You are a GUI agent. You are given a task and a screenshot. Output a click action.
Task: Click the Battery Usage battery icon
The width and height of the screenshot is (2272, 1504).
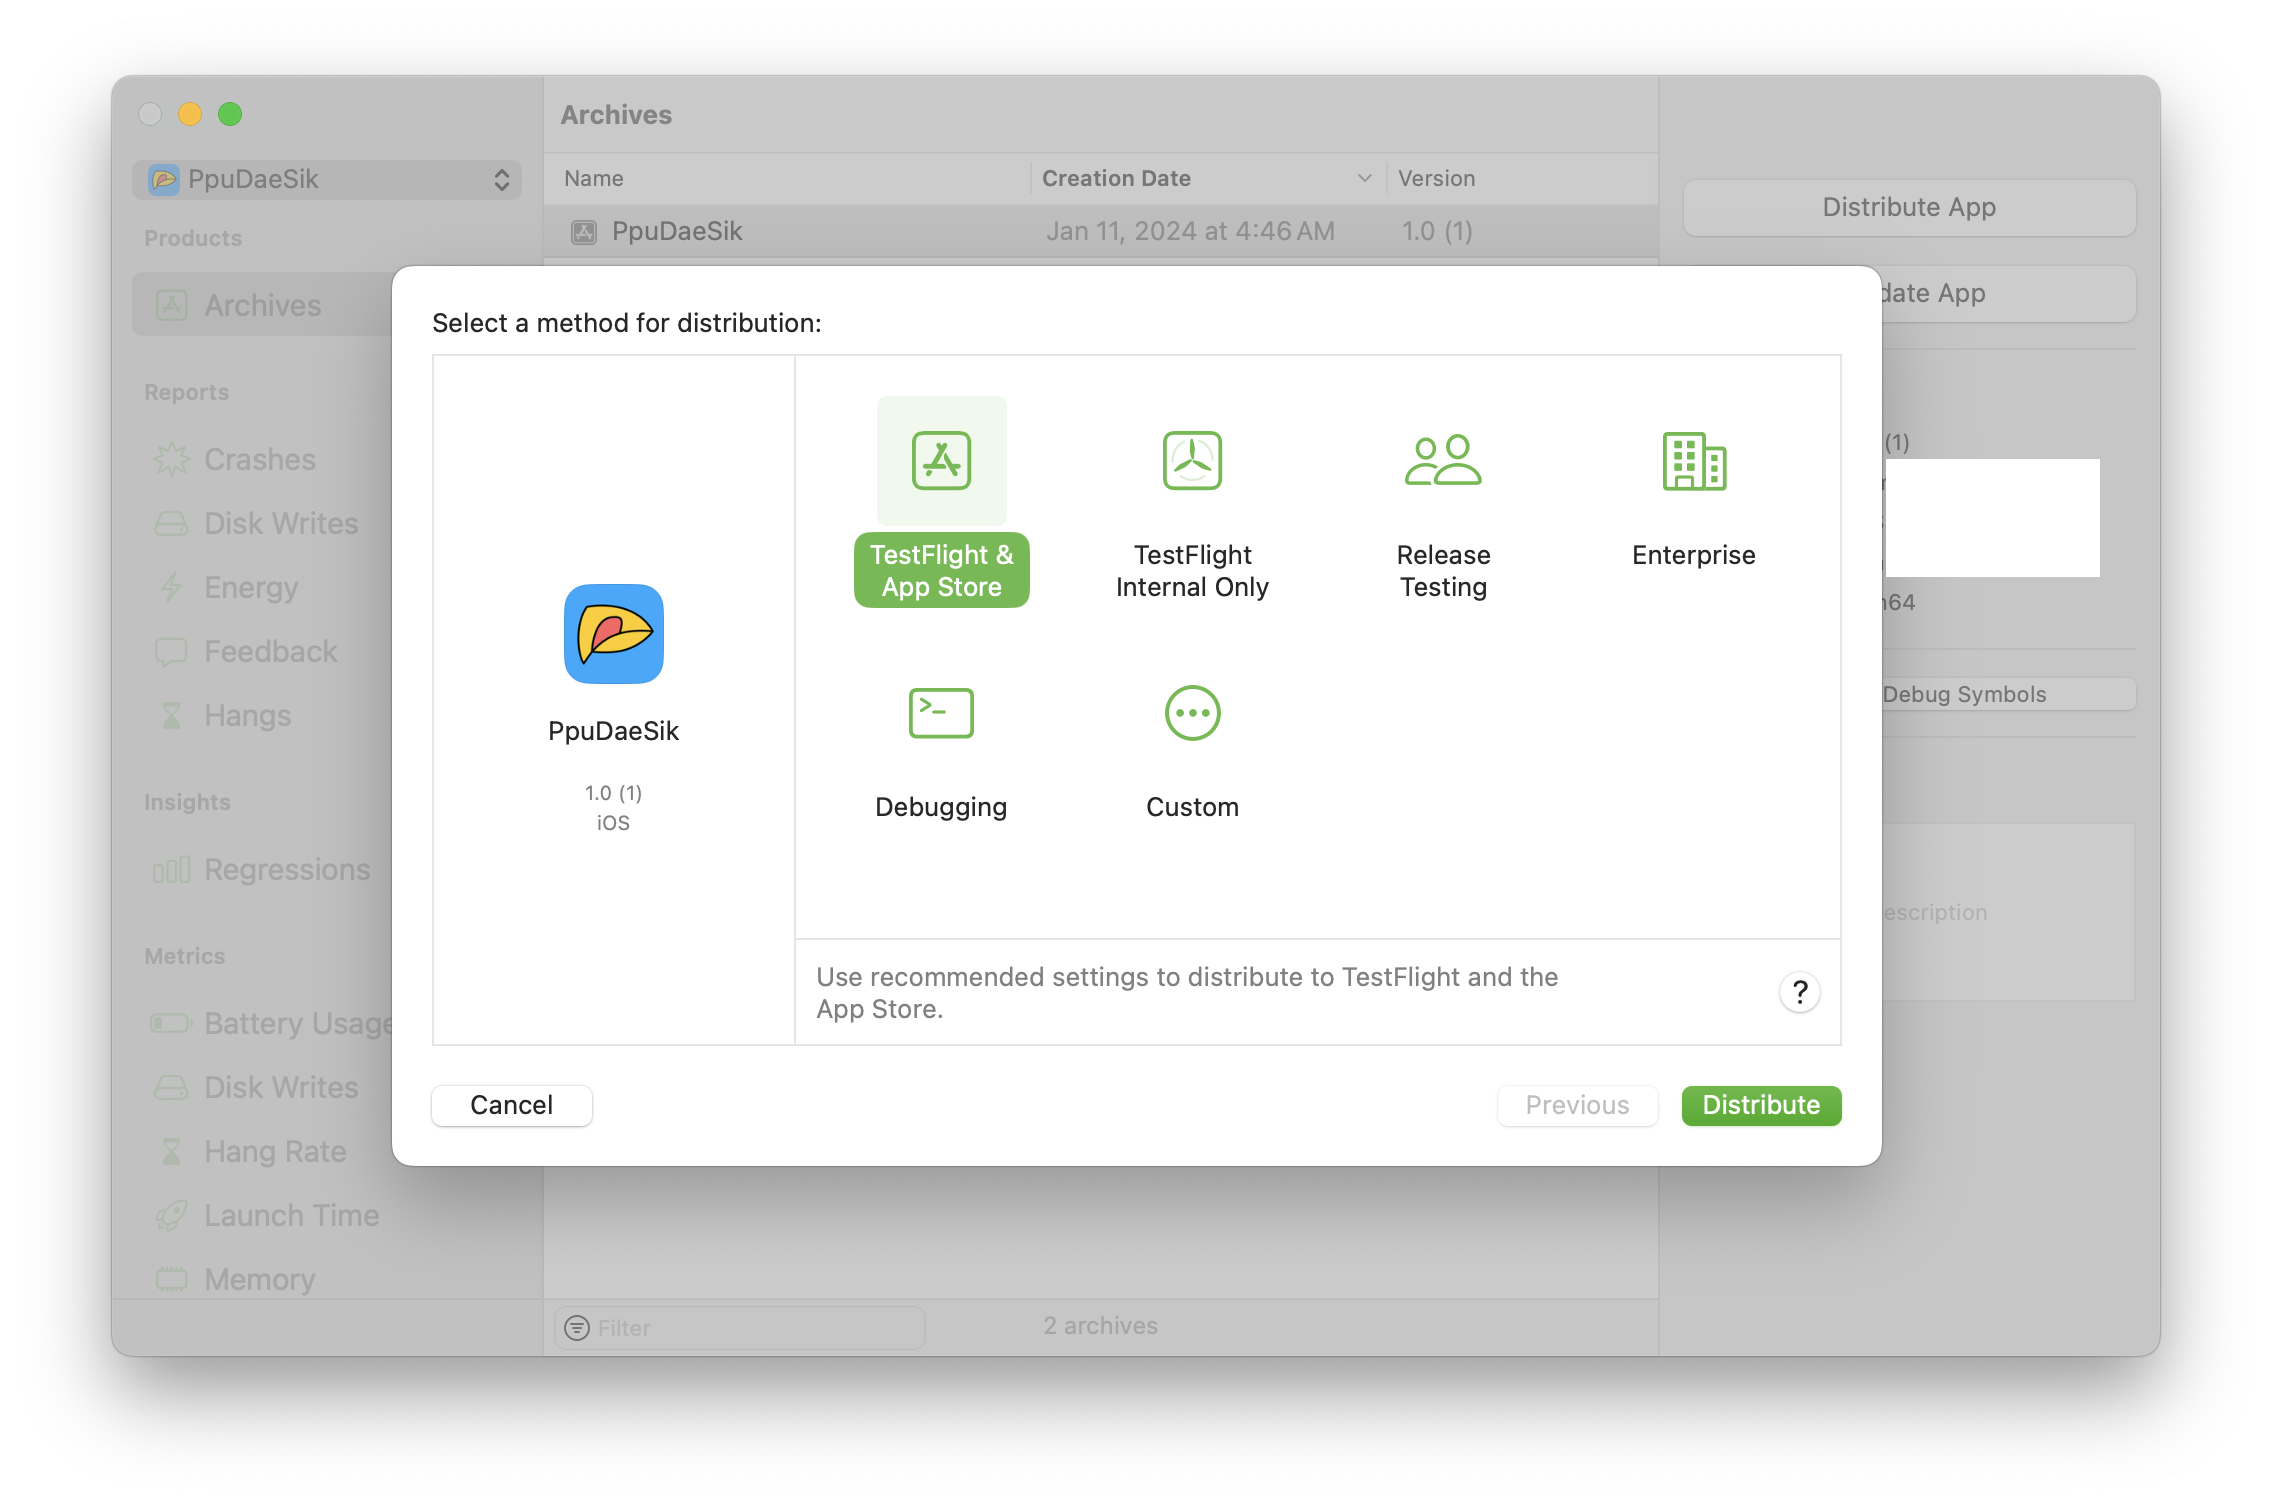point(171,1024)
